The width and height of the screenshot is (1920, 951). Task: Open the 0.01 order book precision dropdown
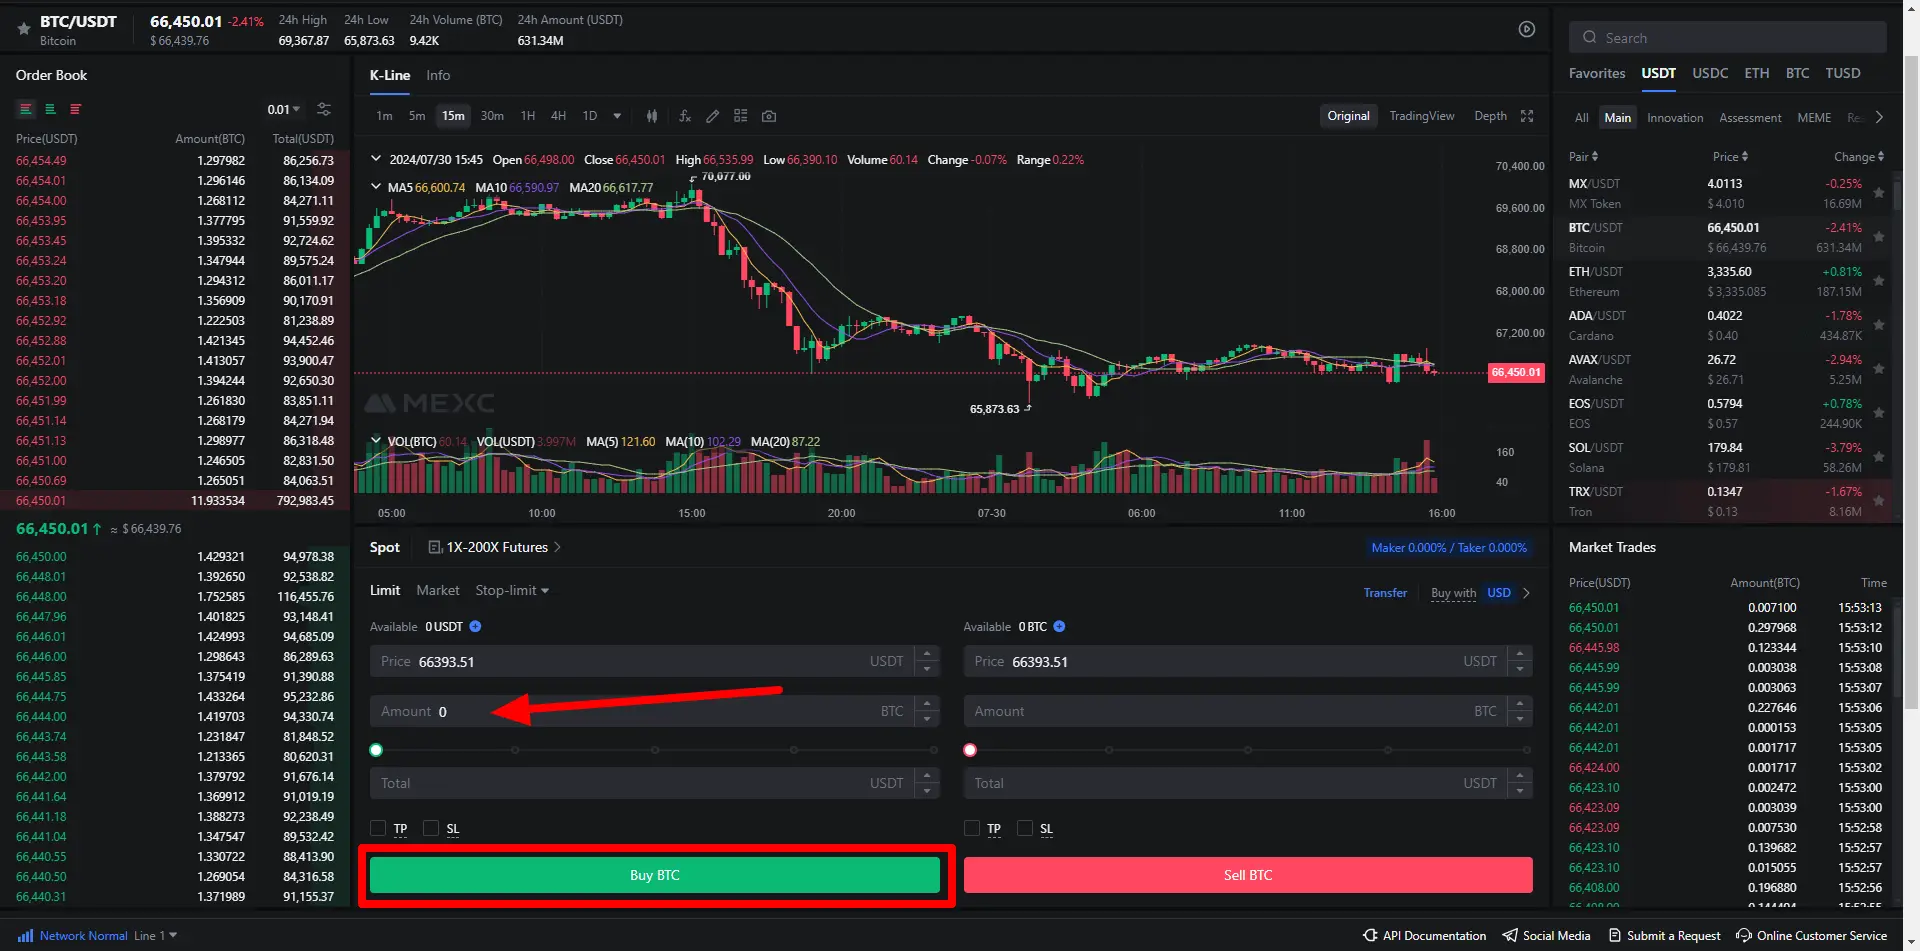click(283, 109)
